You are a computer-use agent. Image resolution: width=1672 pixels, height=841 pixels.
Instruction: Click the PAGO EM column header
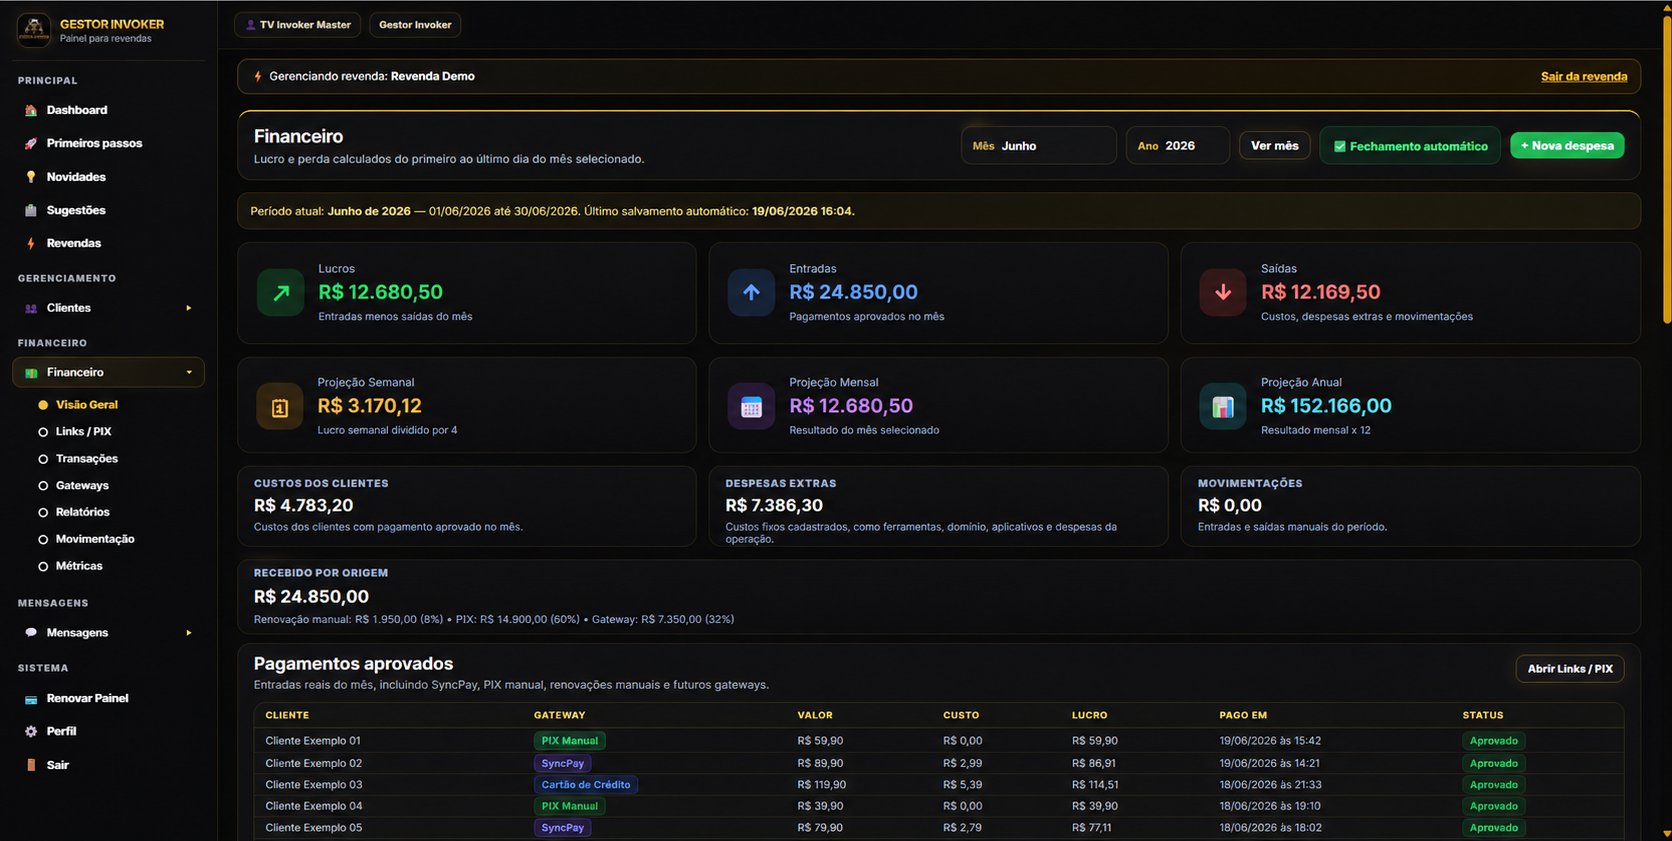pyautogui.click(x=1243, y=715)
